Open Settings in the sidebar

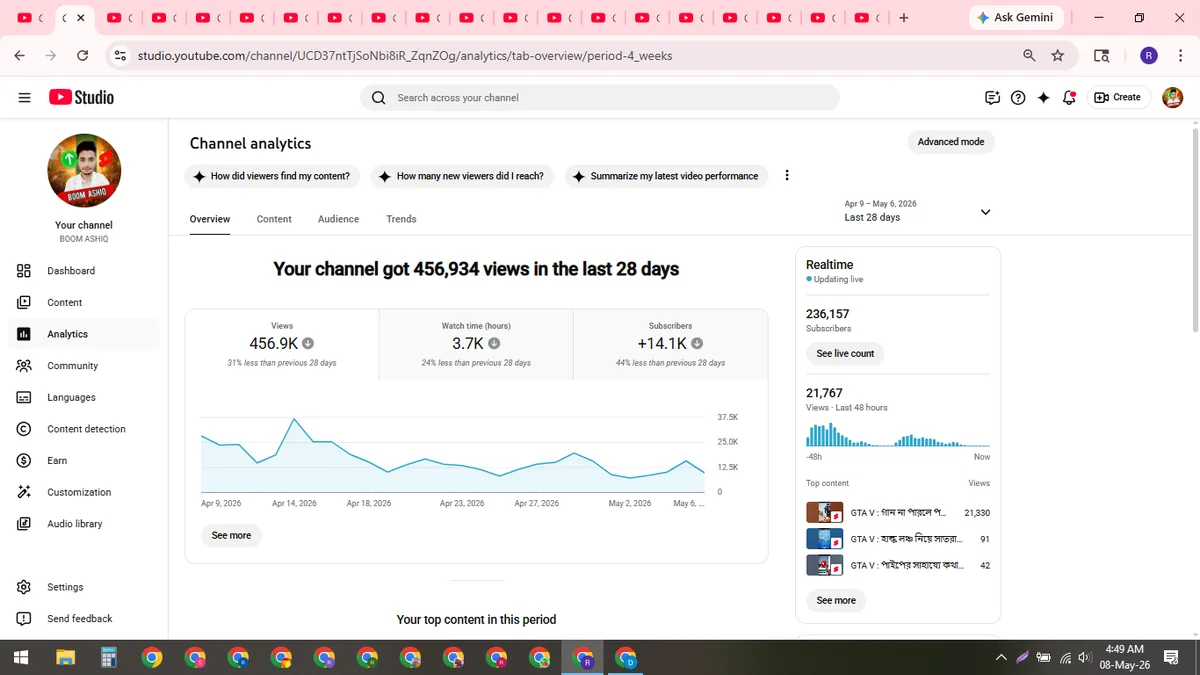click(x=84, y=587)
